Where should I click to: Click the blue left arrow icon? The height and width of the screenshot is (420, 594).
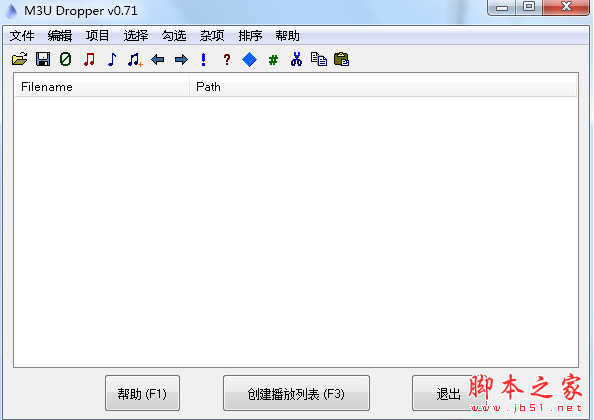tap(158, 59)
